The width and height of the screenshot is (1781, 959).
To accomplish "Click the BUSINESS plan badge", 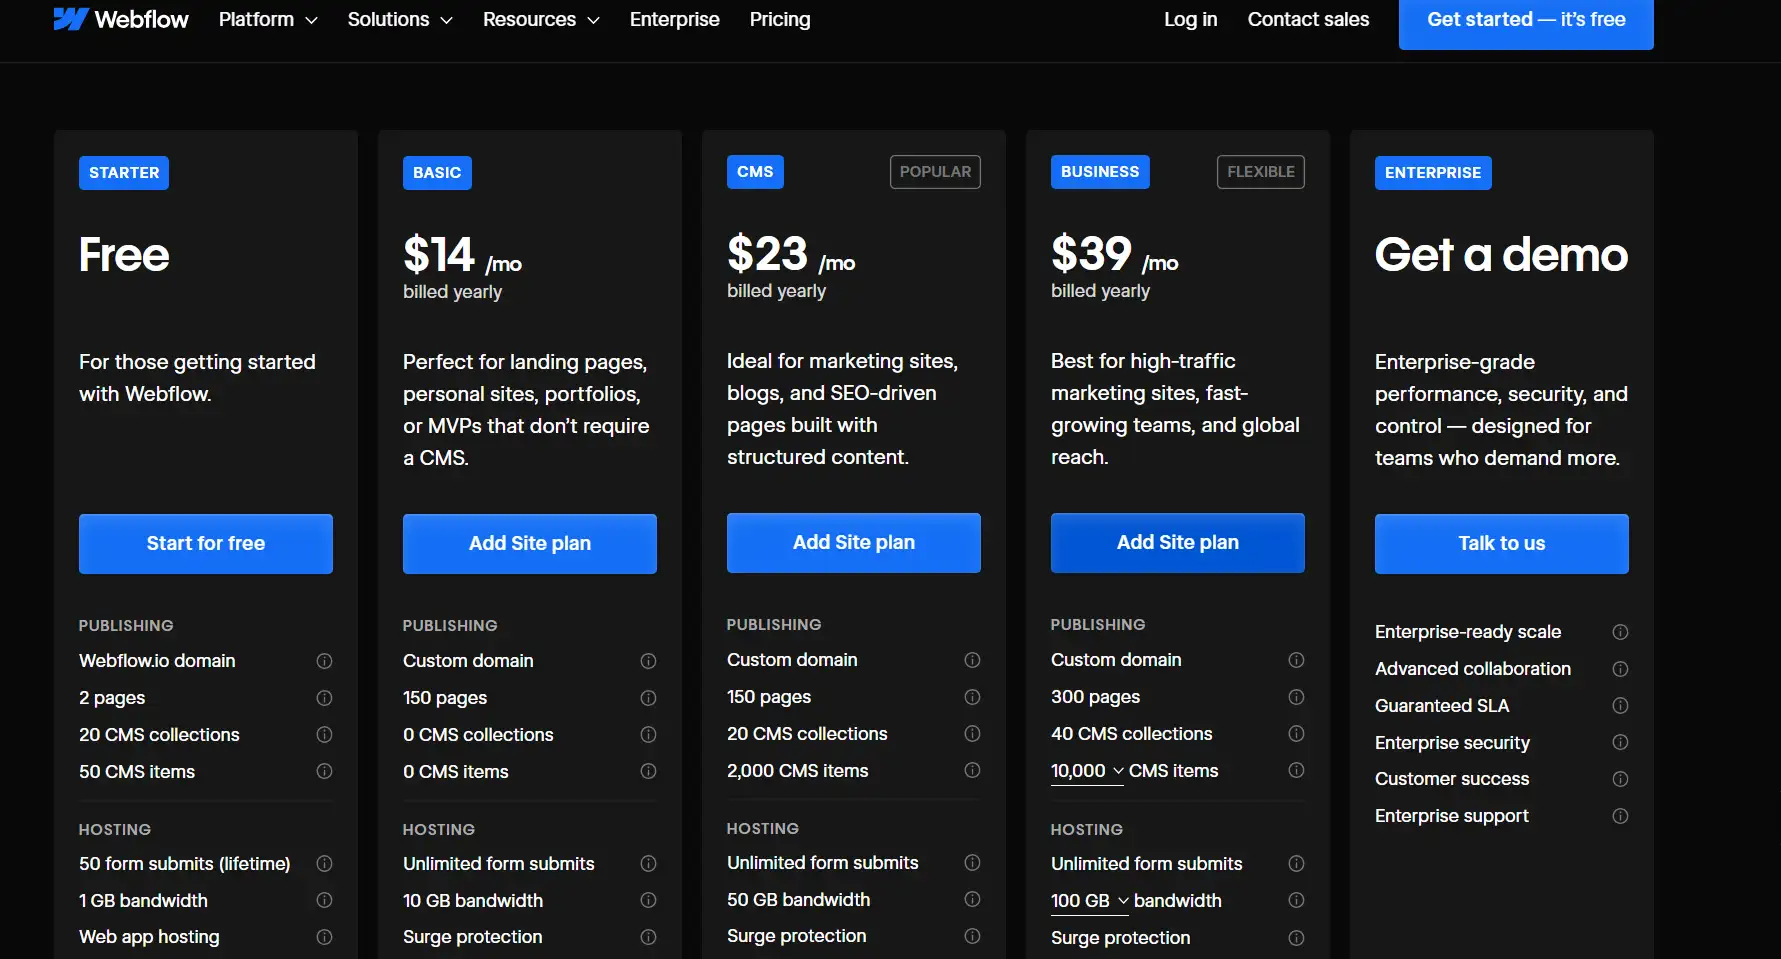I will [1100, 172].
